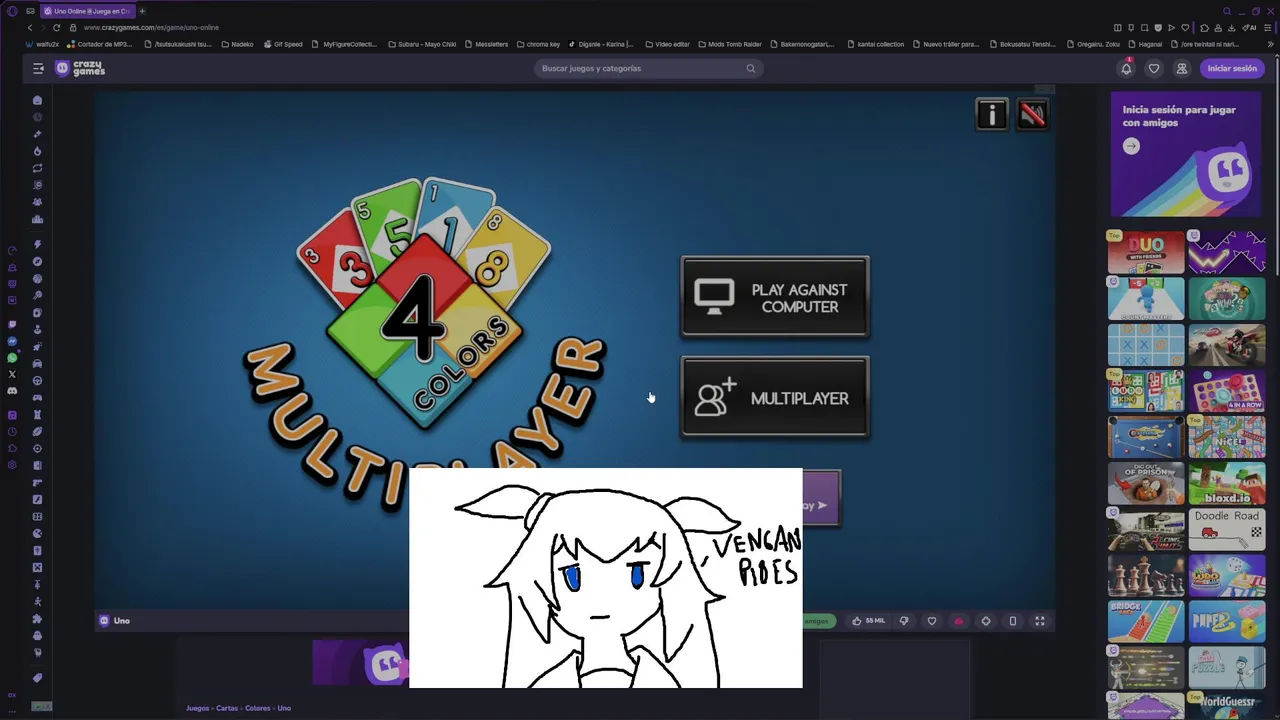Open WhatsApp in browser sidebar
This screenshot has height=720, width=1280.
12,358
